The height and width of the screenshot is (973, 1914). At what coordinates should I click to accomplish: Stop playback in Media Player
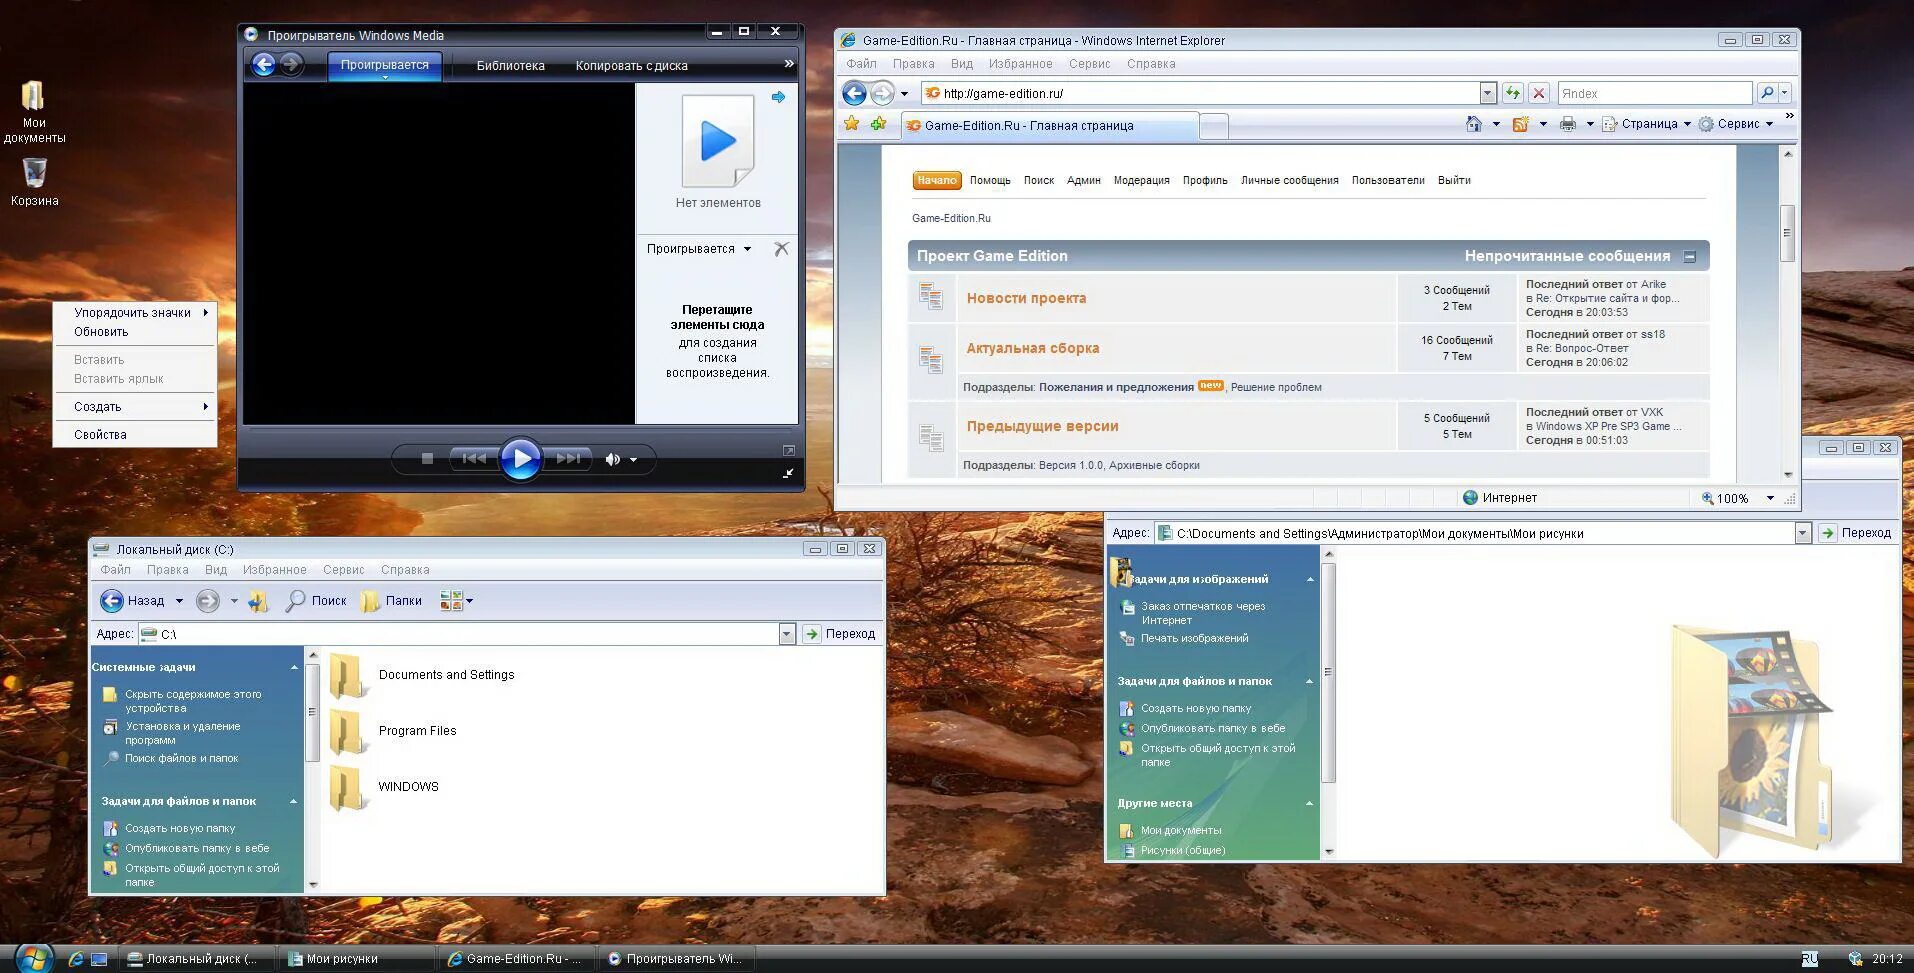427,459
